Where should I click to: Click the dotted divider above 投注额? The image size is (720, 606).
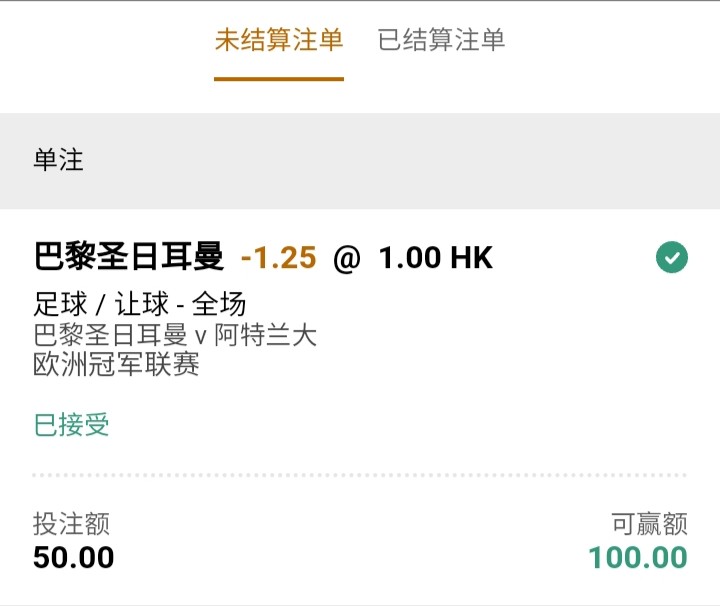coord(360,475)
